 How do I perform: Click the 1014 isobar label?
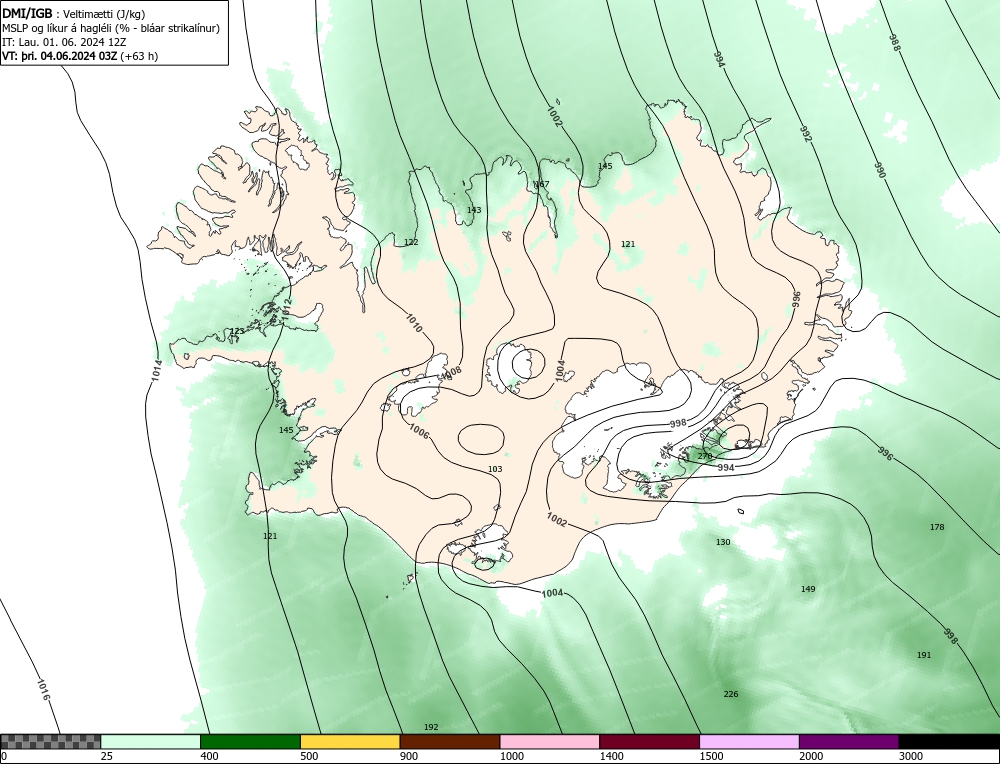(x=157, y=371)
